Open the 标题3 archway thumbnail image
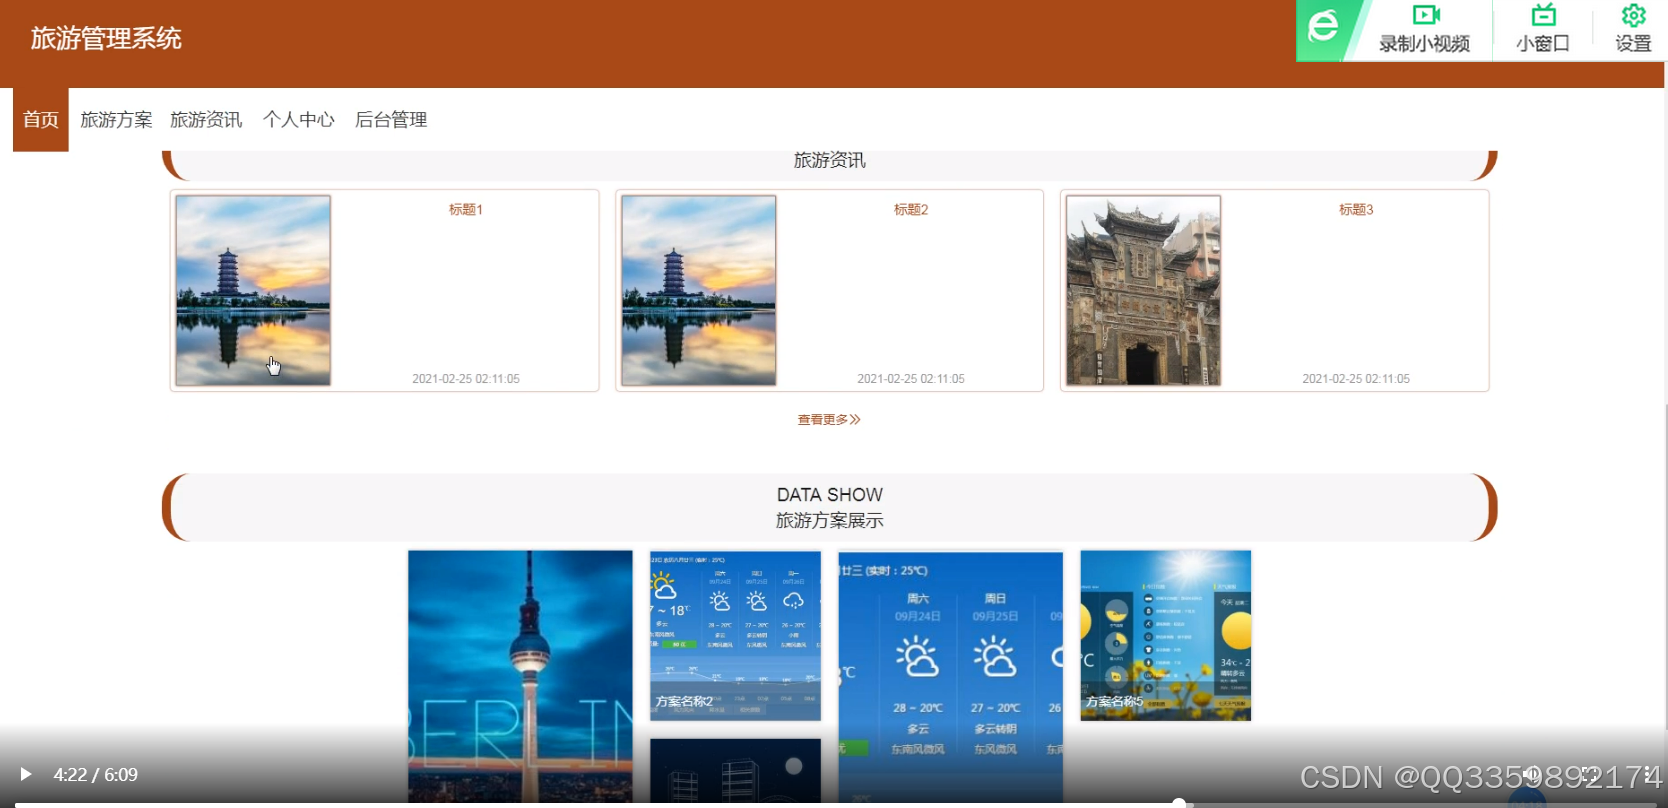Viewport: 1668px width, 808px height. click(x=1143, y=290)
